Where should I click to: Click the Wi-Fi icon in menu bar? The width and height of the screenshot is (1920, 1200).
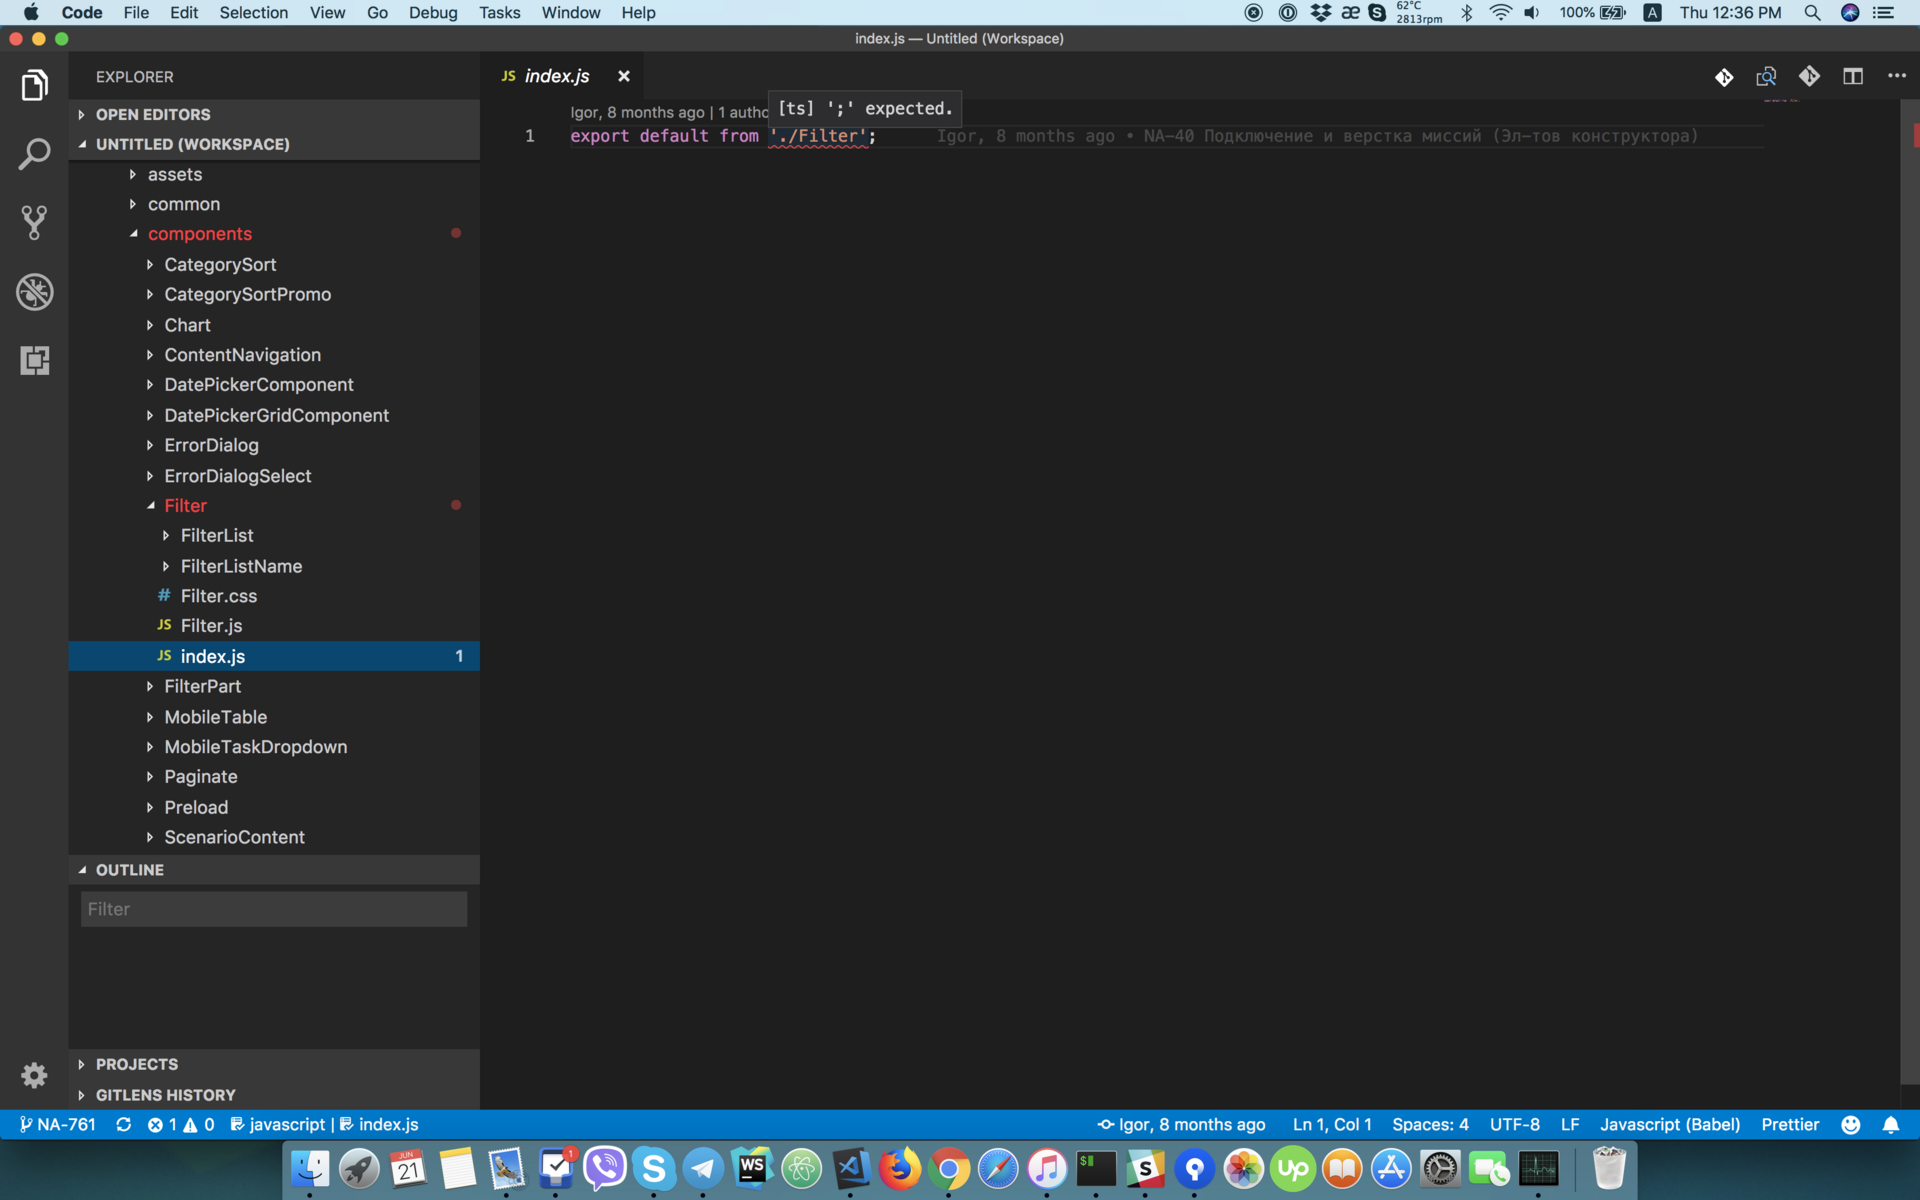[1500, 13]
